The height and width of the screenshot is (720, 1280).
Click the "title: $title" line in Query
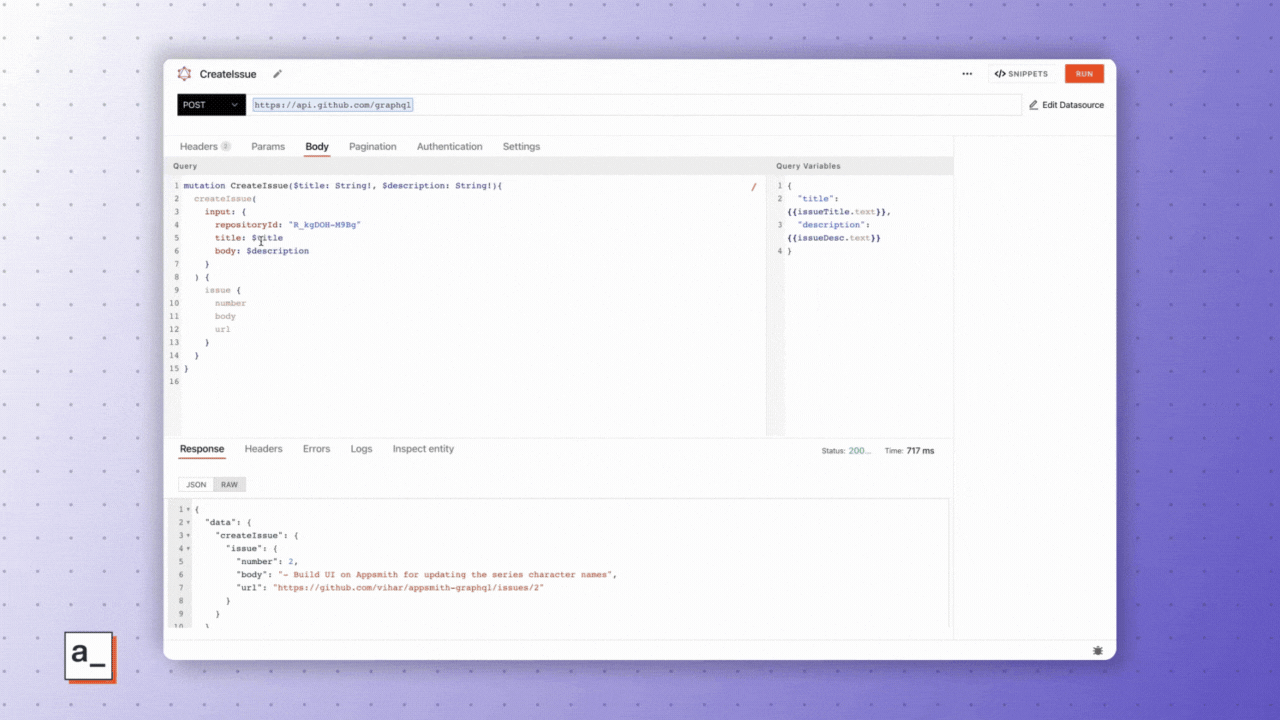click(249, 238)
